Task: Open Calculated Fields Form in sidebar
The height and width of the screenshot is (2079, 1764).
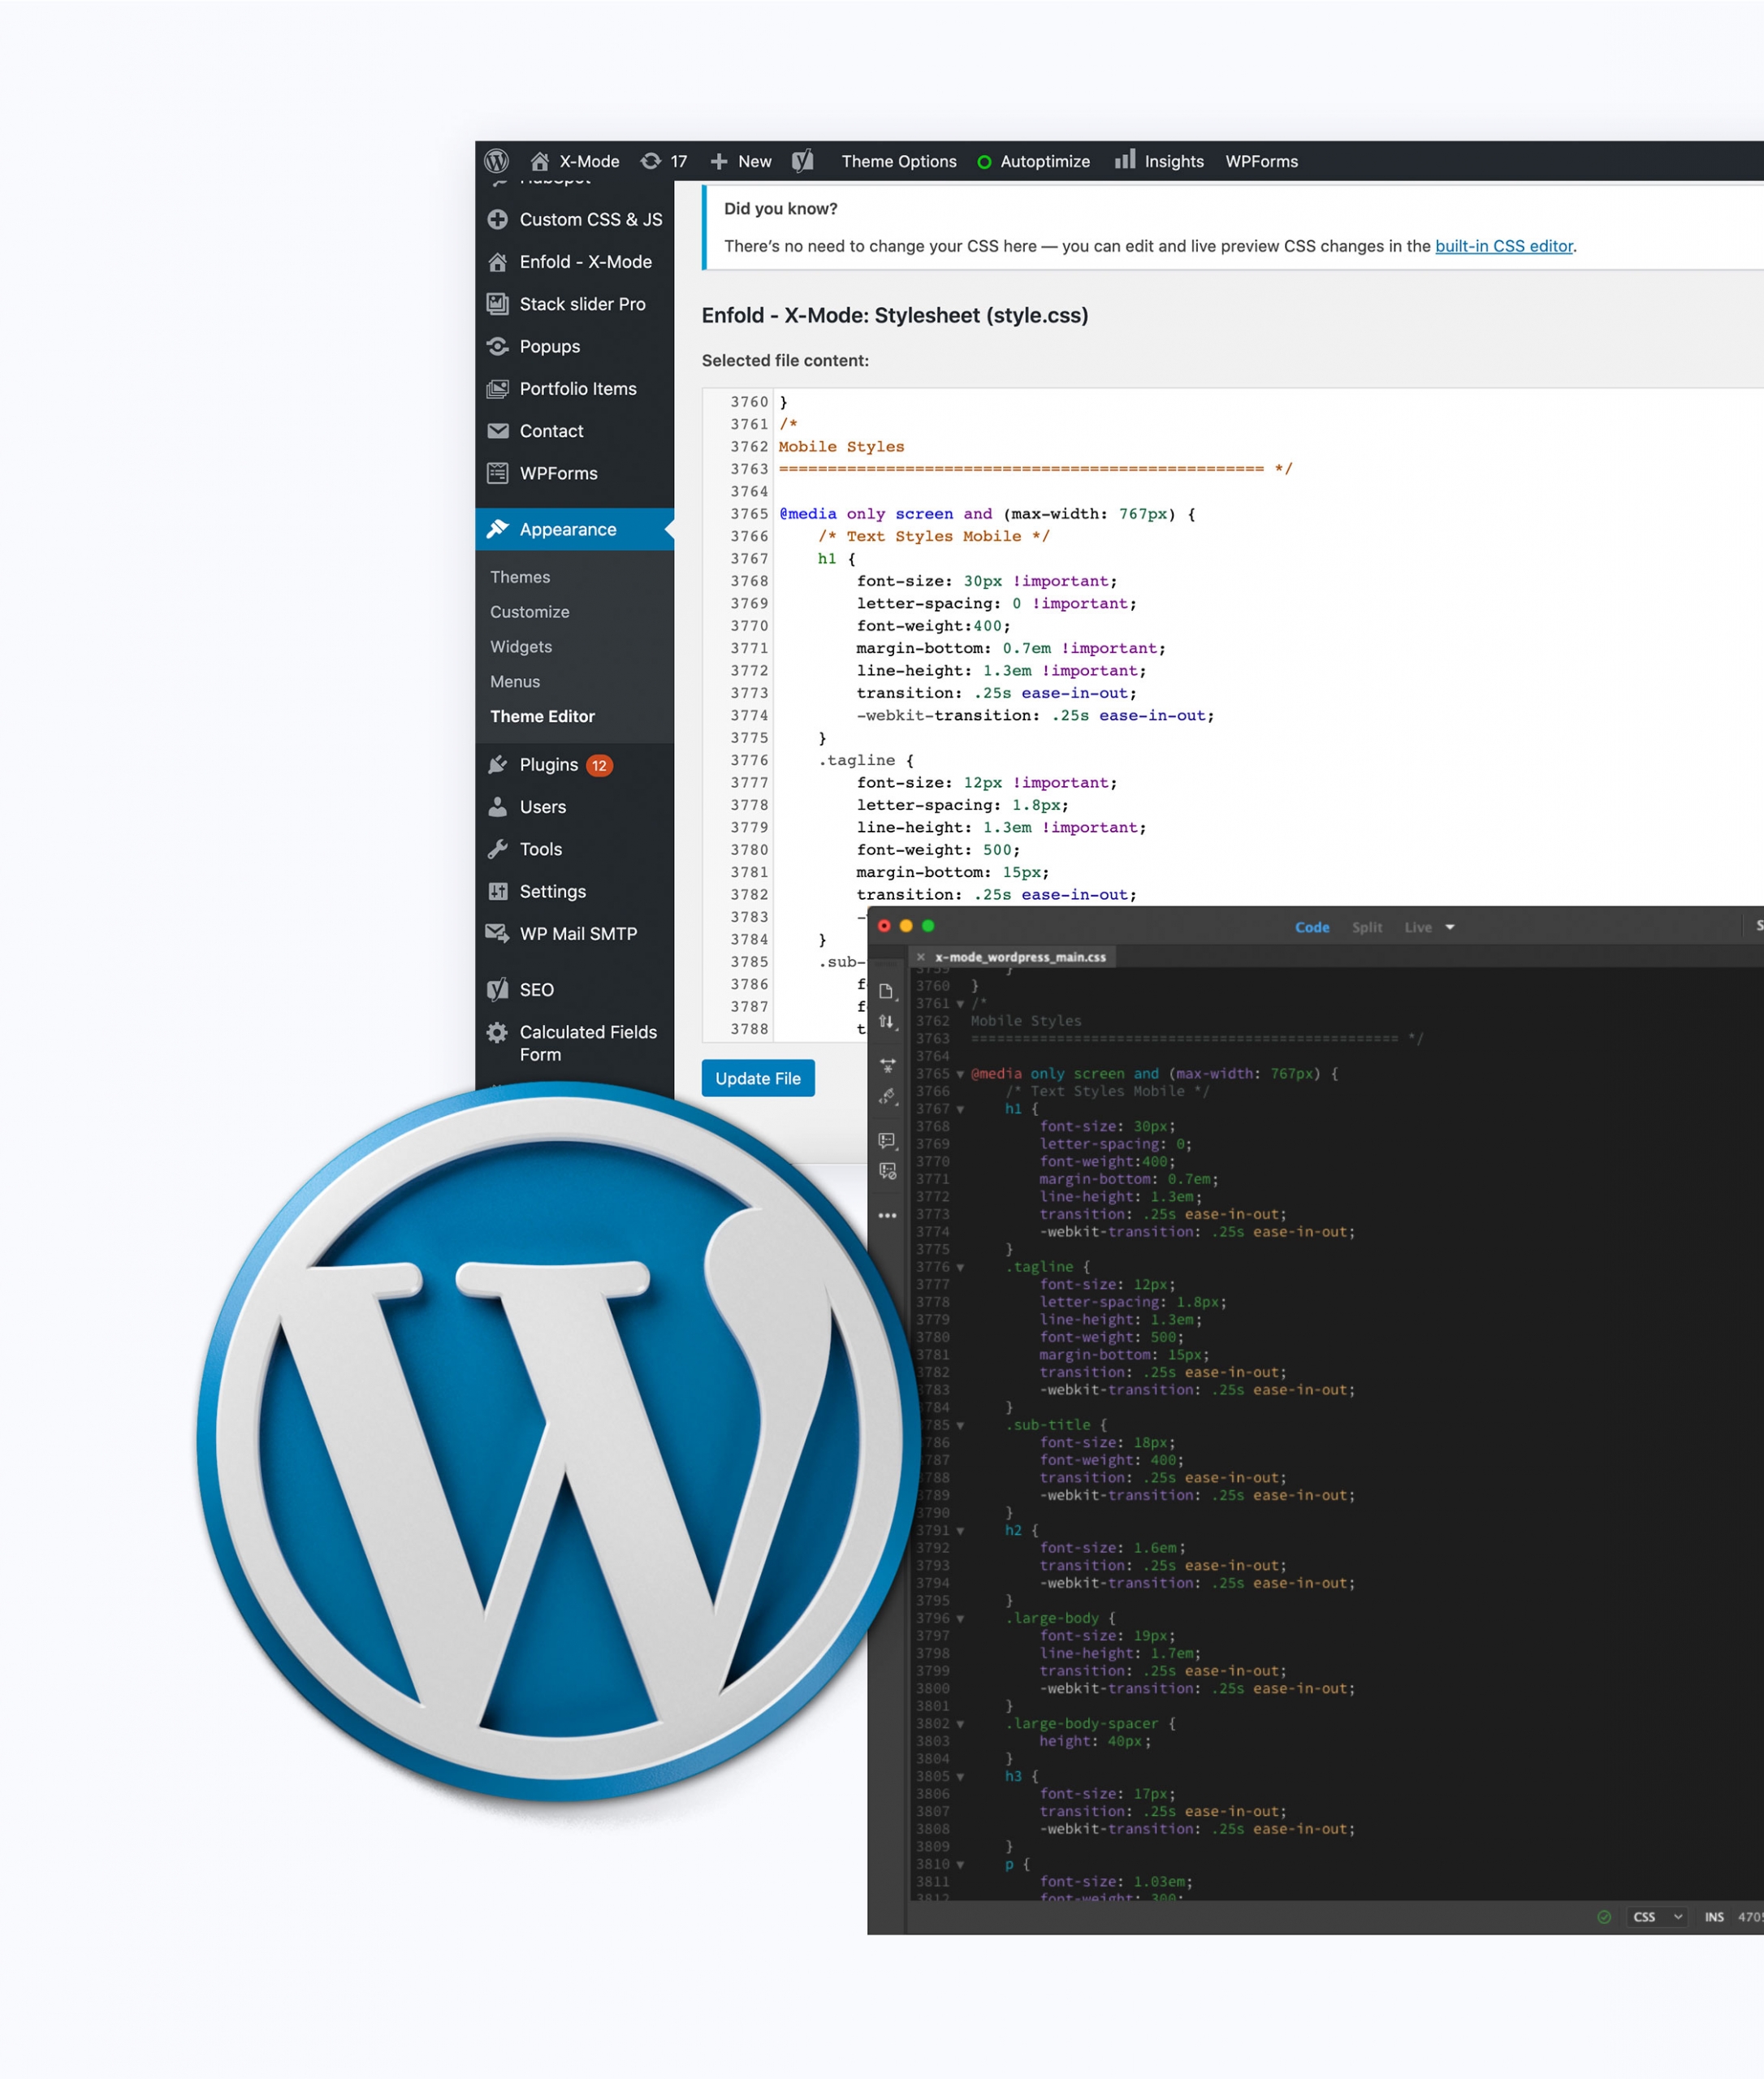Action: click(x=575, y=1043)
